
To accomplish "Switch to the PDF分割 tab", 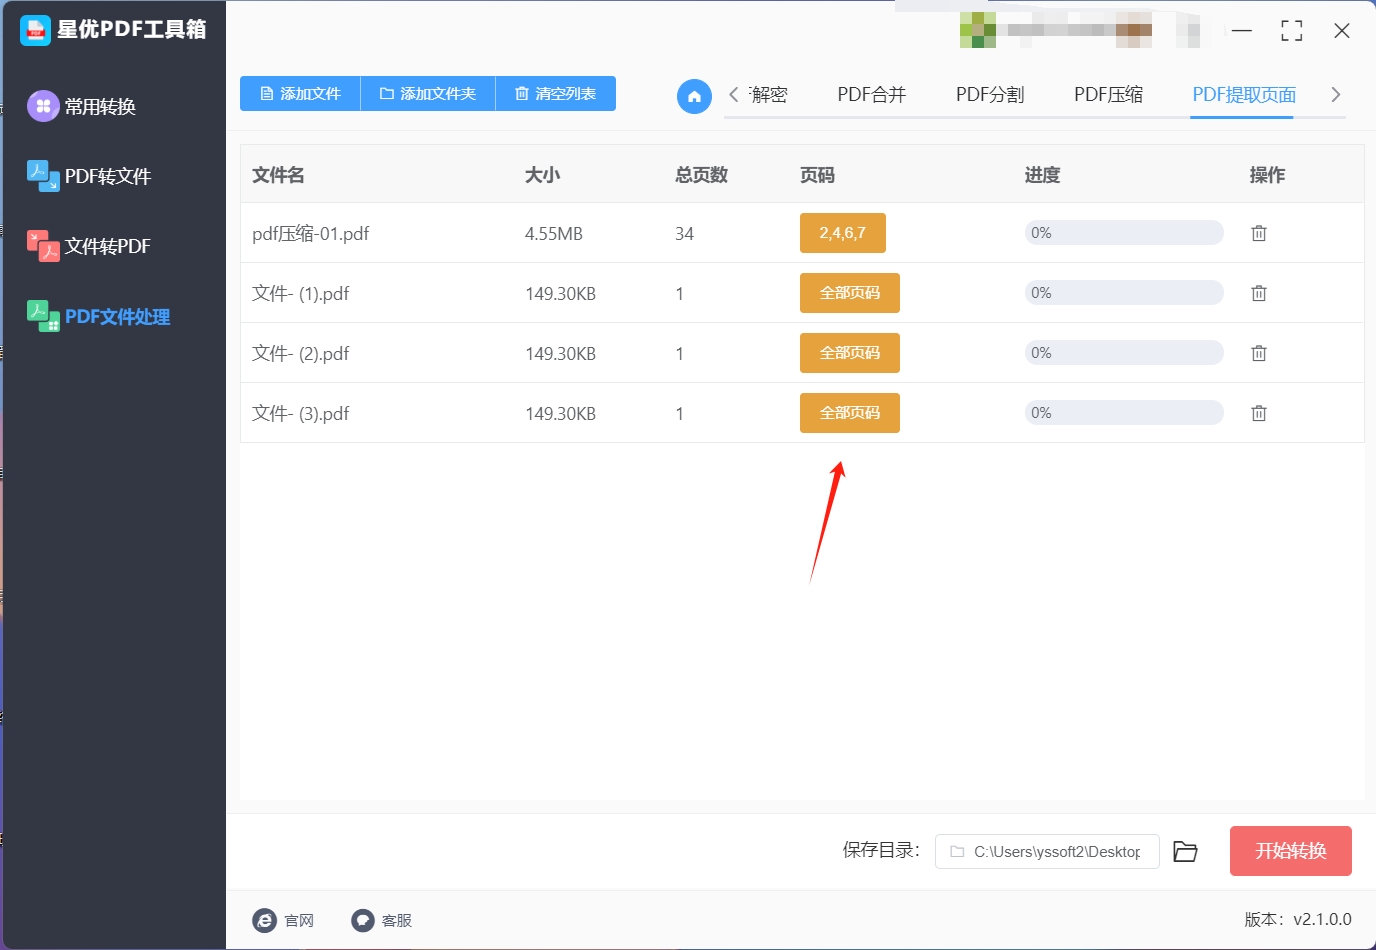I will pos(990,95).
